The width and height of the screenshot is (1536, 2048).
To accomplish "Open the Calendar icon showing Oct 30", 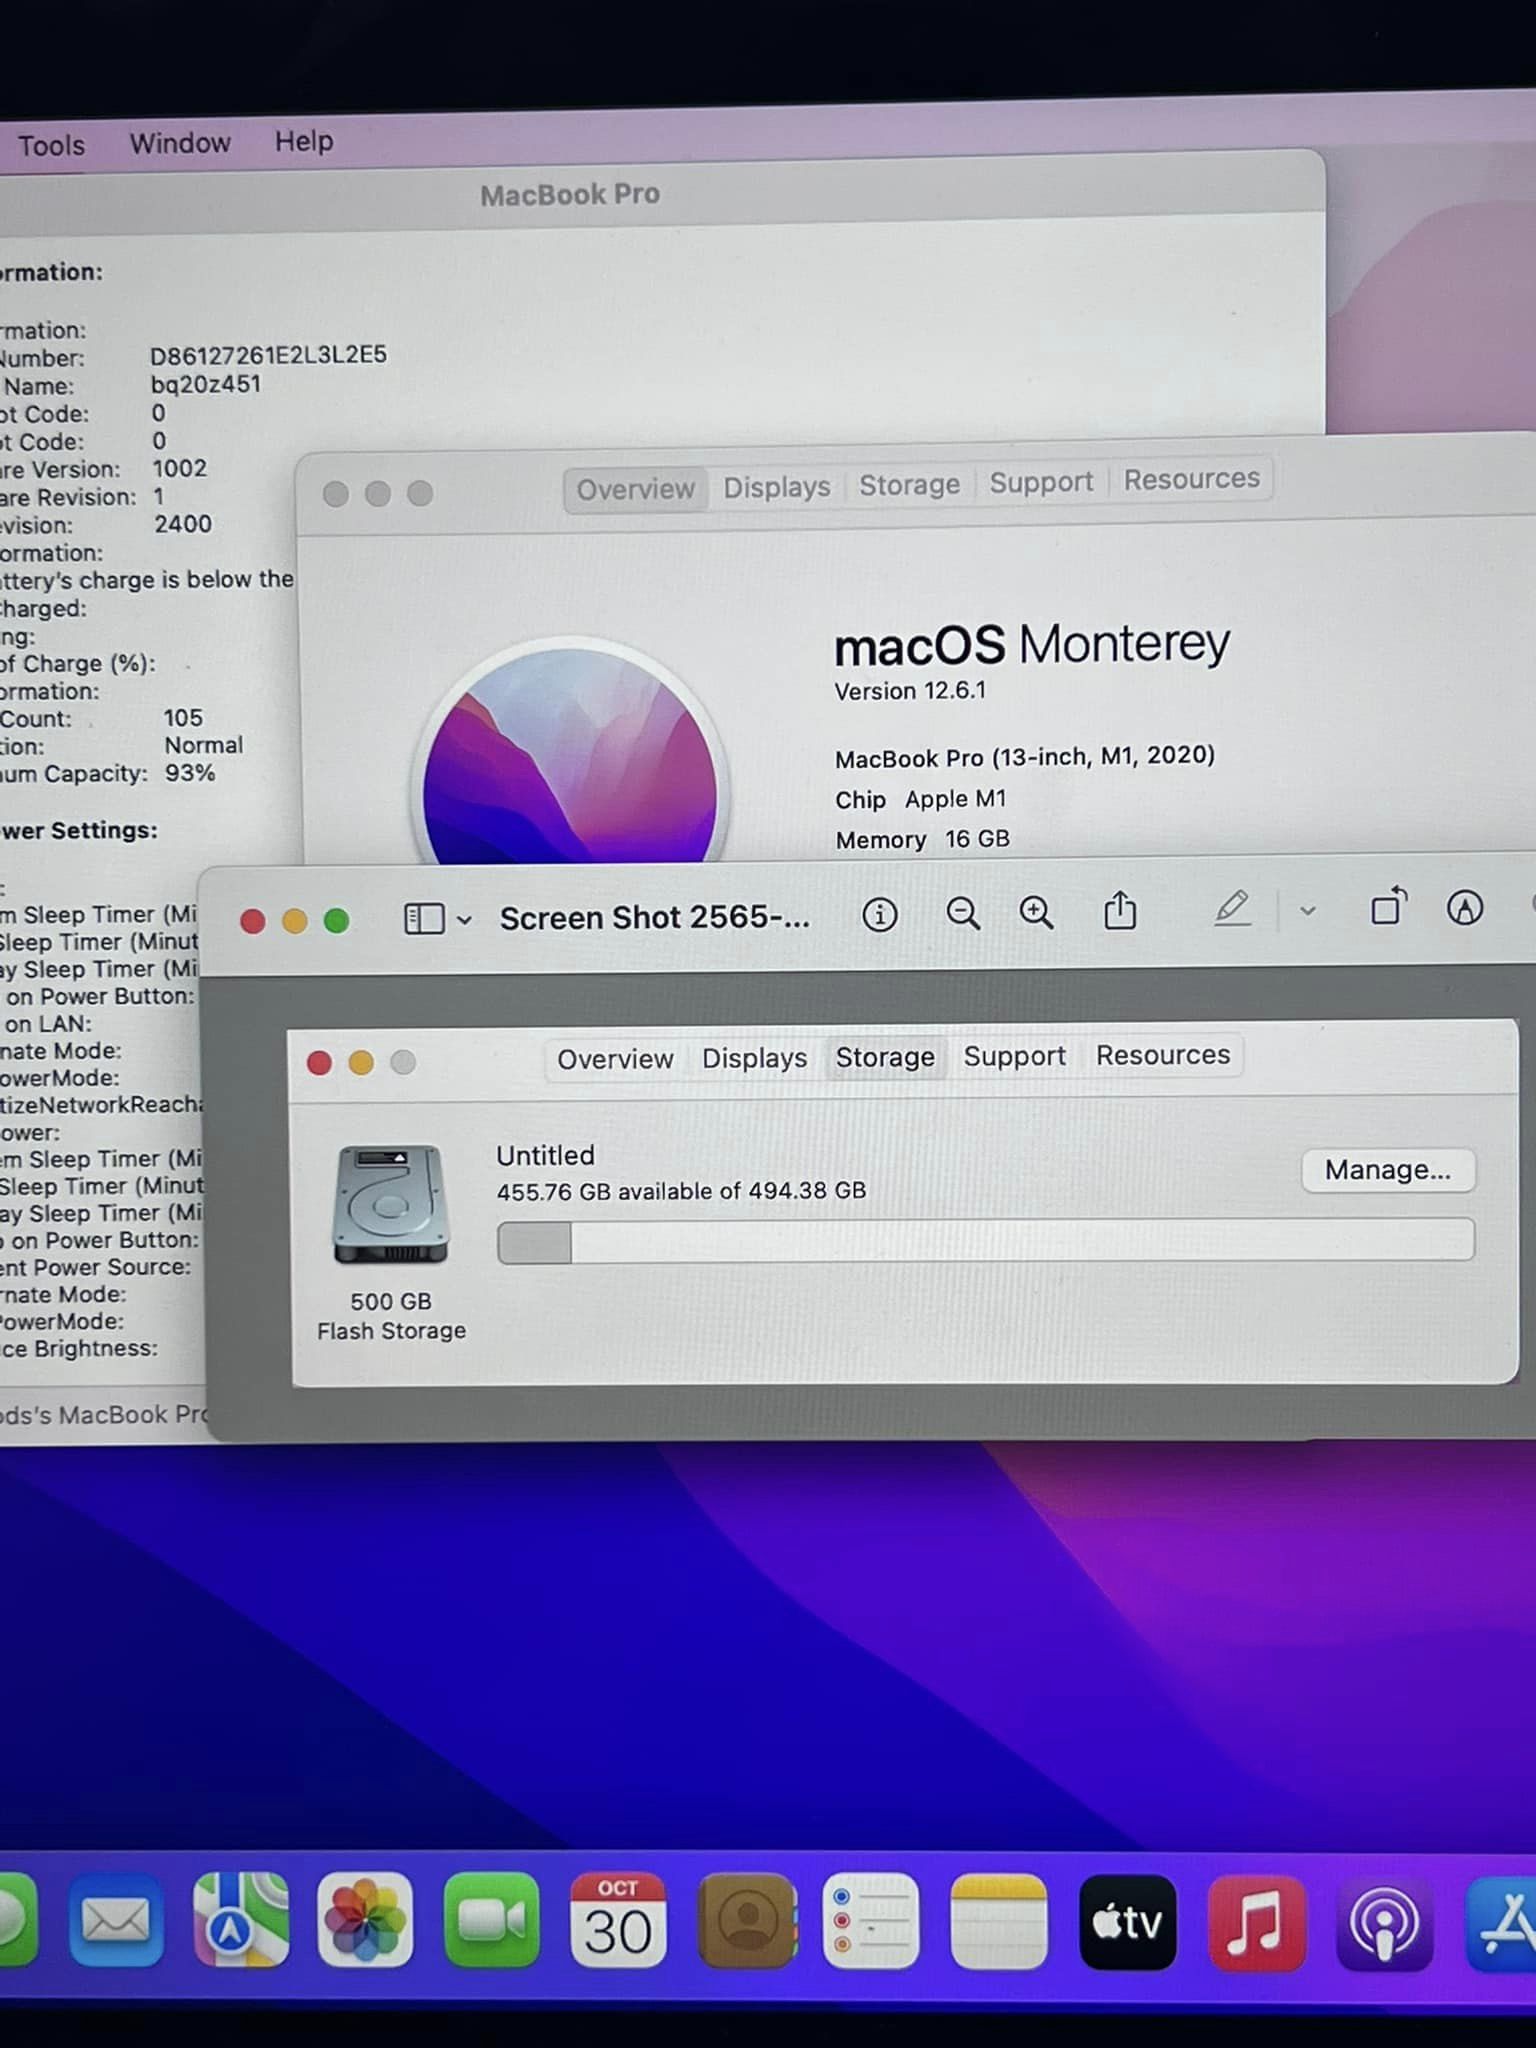I will point(618,1921).
